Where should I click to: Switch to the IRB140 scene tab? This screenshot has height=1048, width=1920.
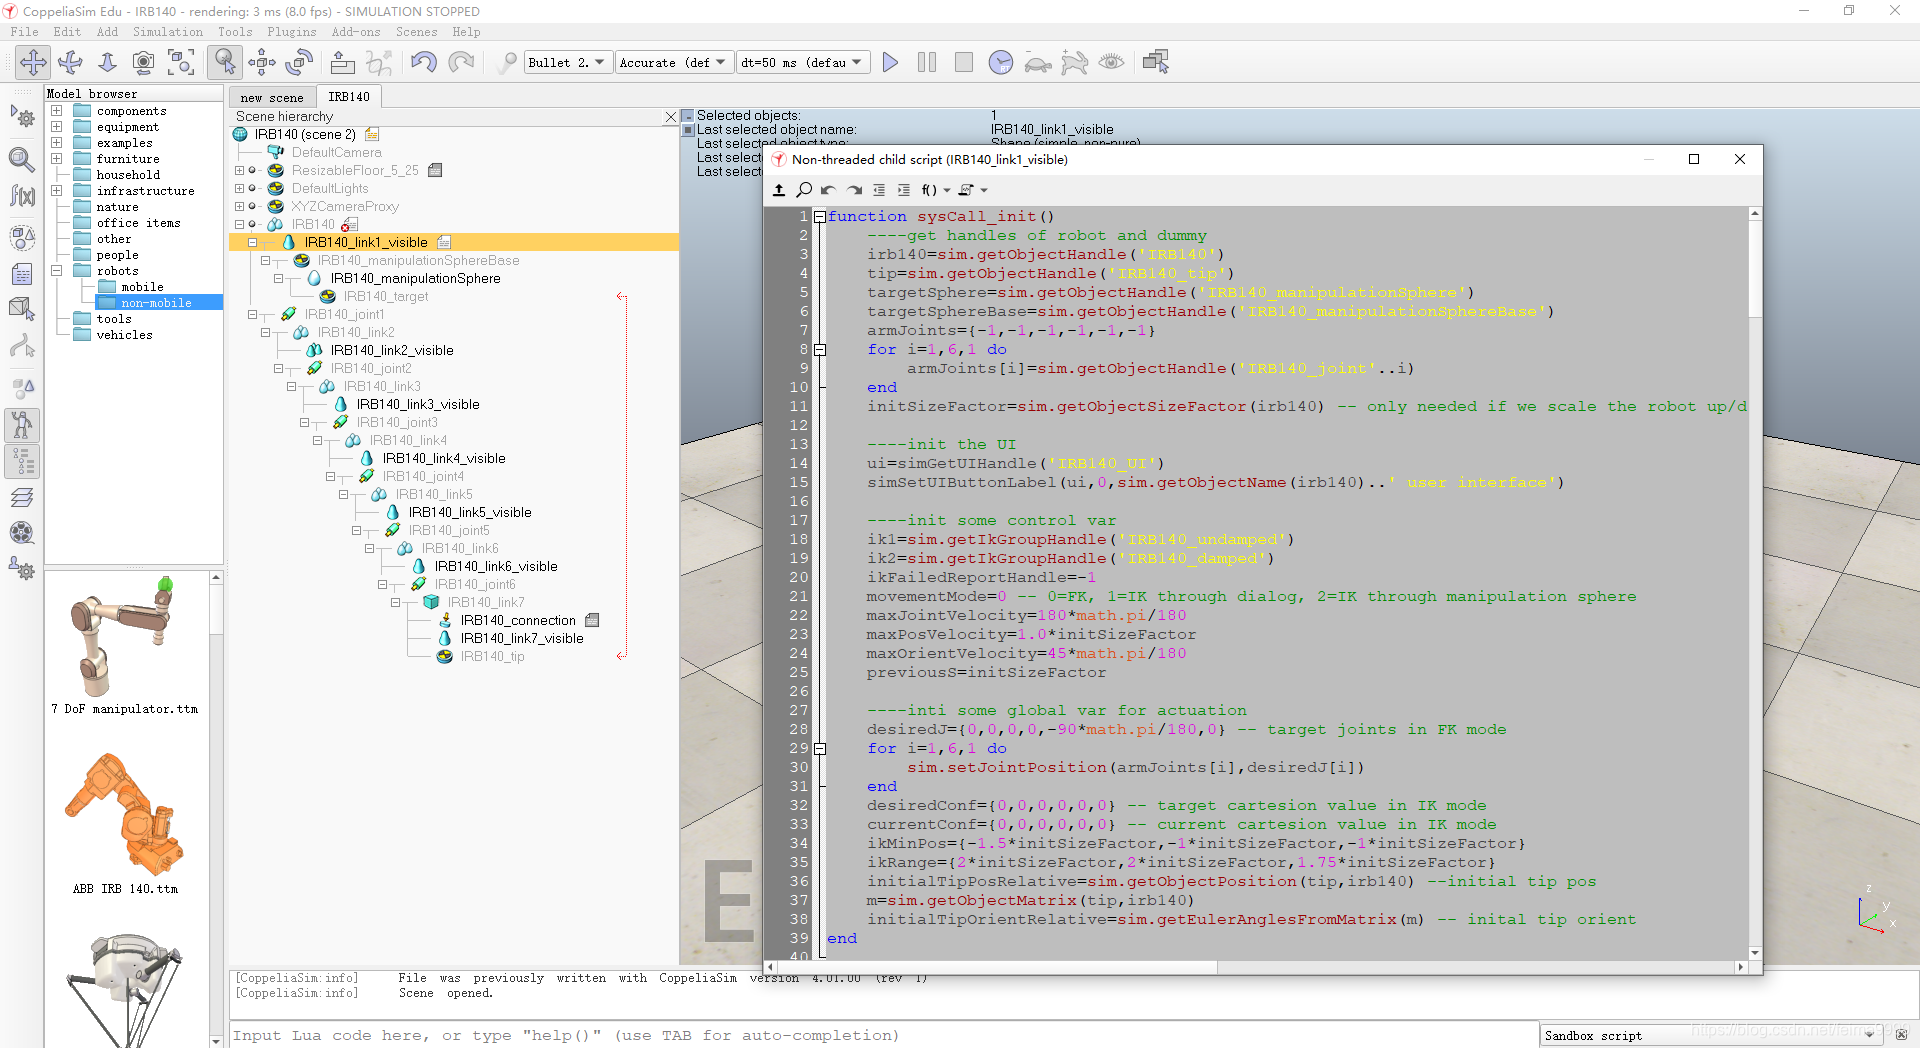(349, 97)
